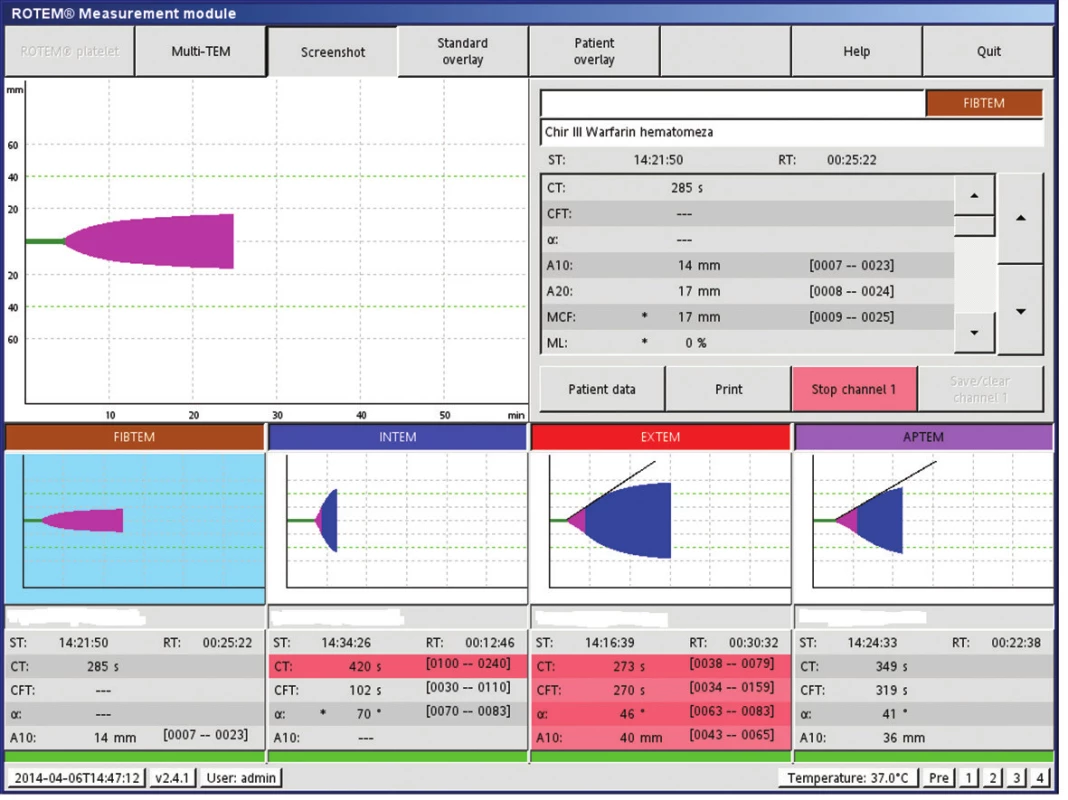1068x800 pixels.
Task: Select channel 1 button in status bar
Action: pyautogui.click(x=968, y=778)
